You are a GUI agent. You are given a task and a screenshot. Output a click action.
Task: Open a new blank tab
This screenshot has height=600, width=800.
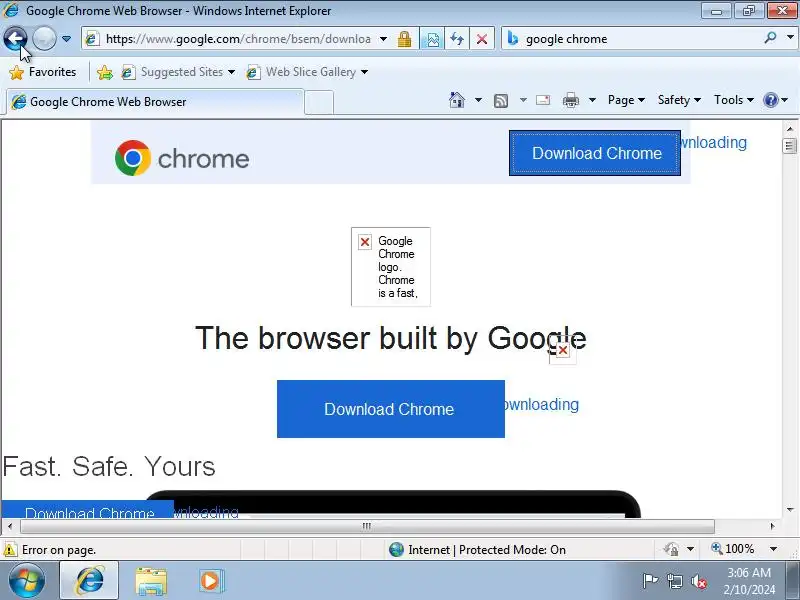[x=319, y=102]
